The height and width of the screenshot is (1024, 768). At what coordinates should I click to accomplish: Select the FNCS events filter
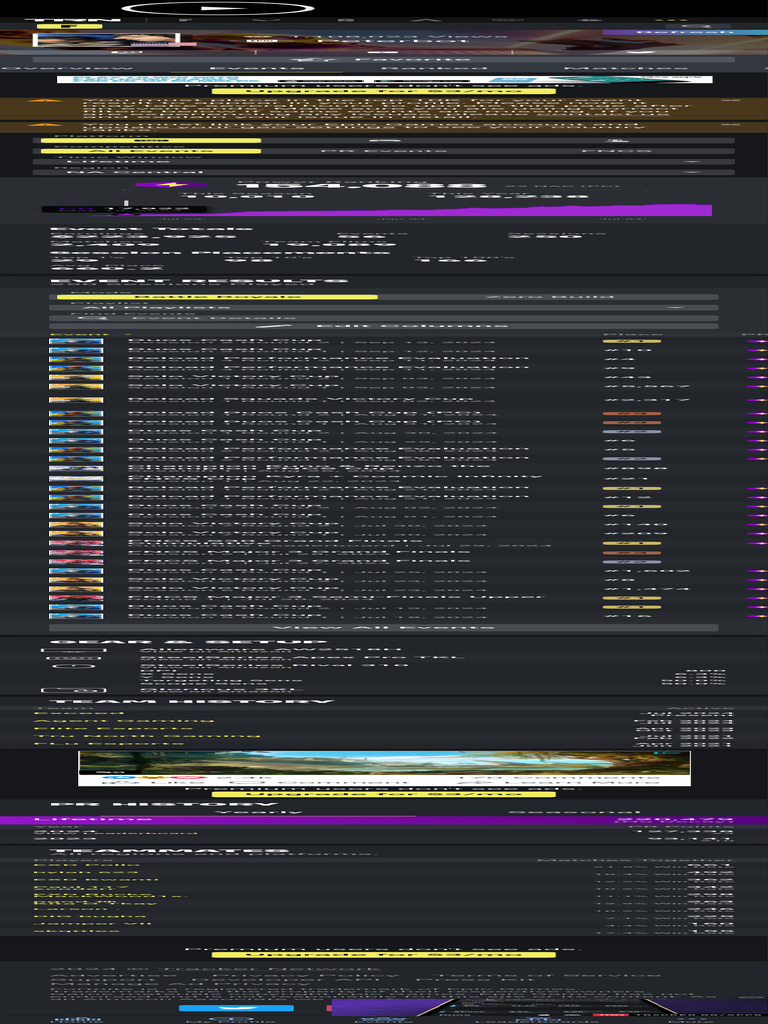coord(630,150)
